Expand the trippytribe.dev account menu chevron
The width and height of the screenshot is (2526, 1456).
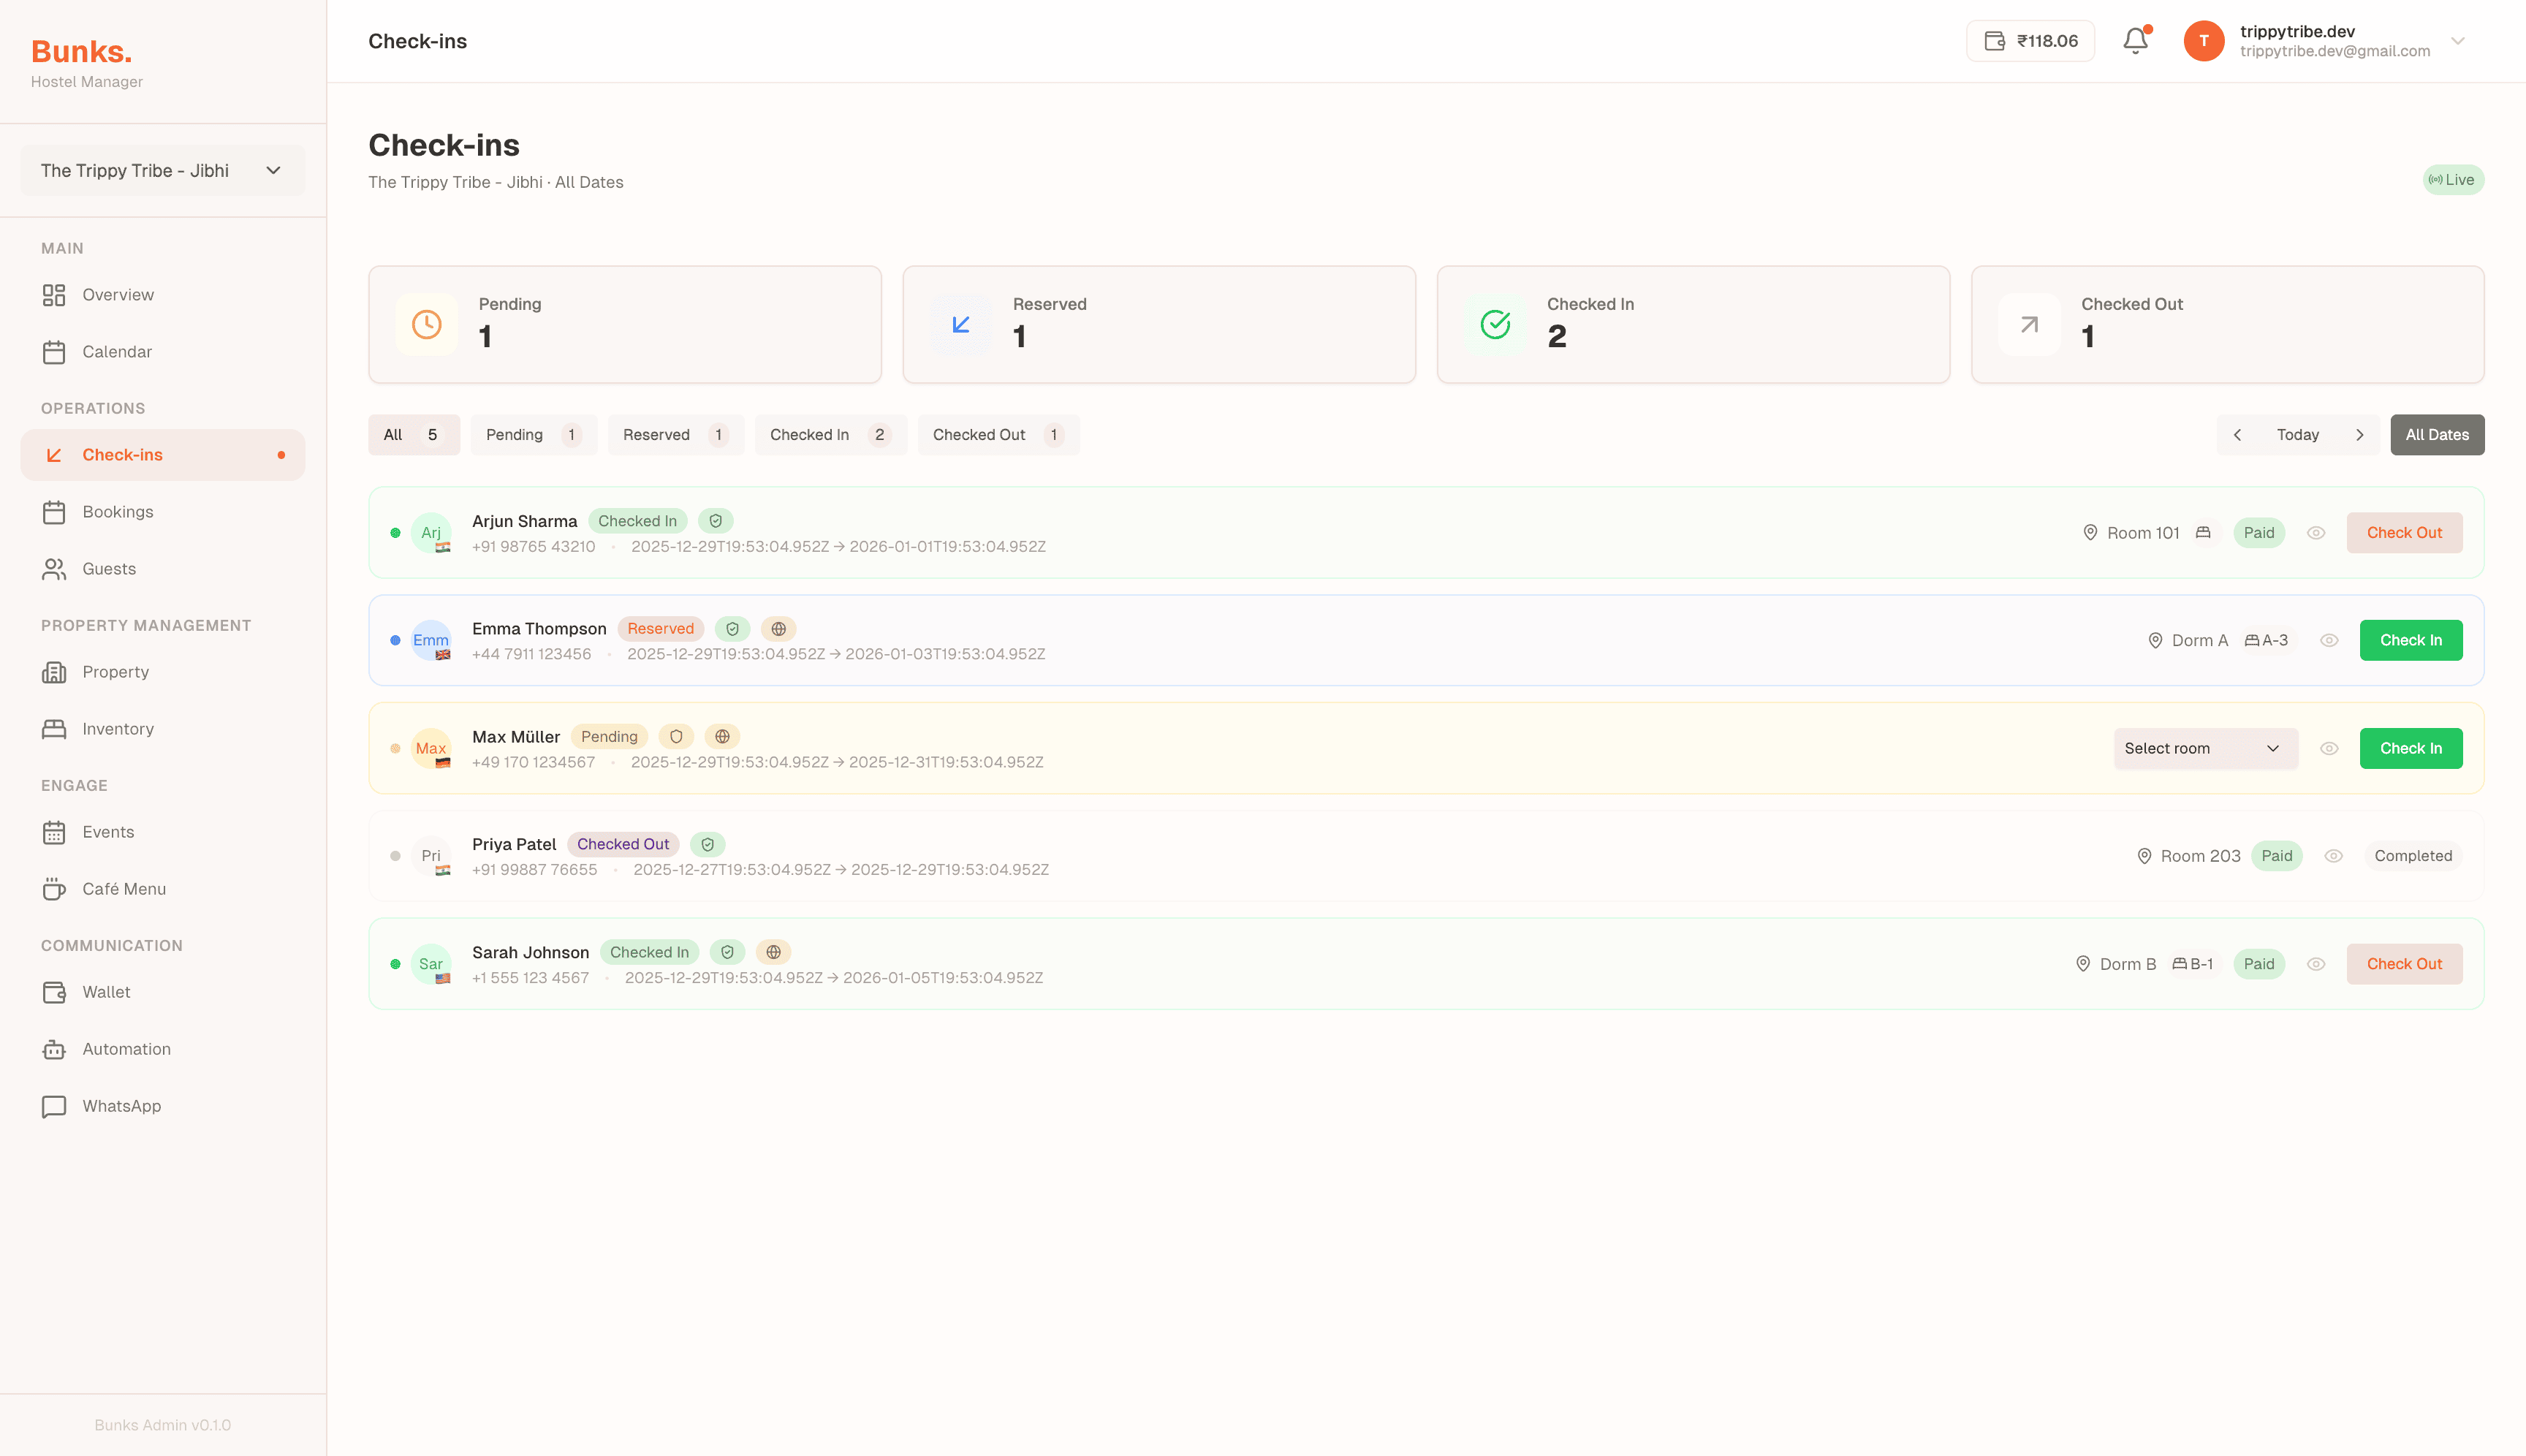pyautogui.click(x=2457, y=41)
